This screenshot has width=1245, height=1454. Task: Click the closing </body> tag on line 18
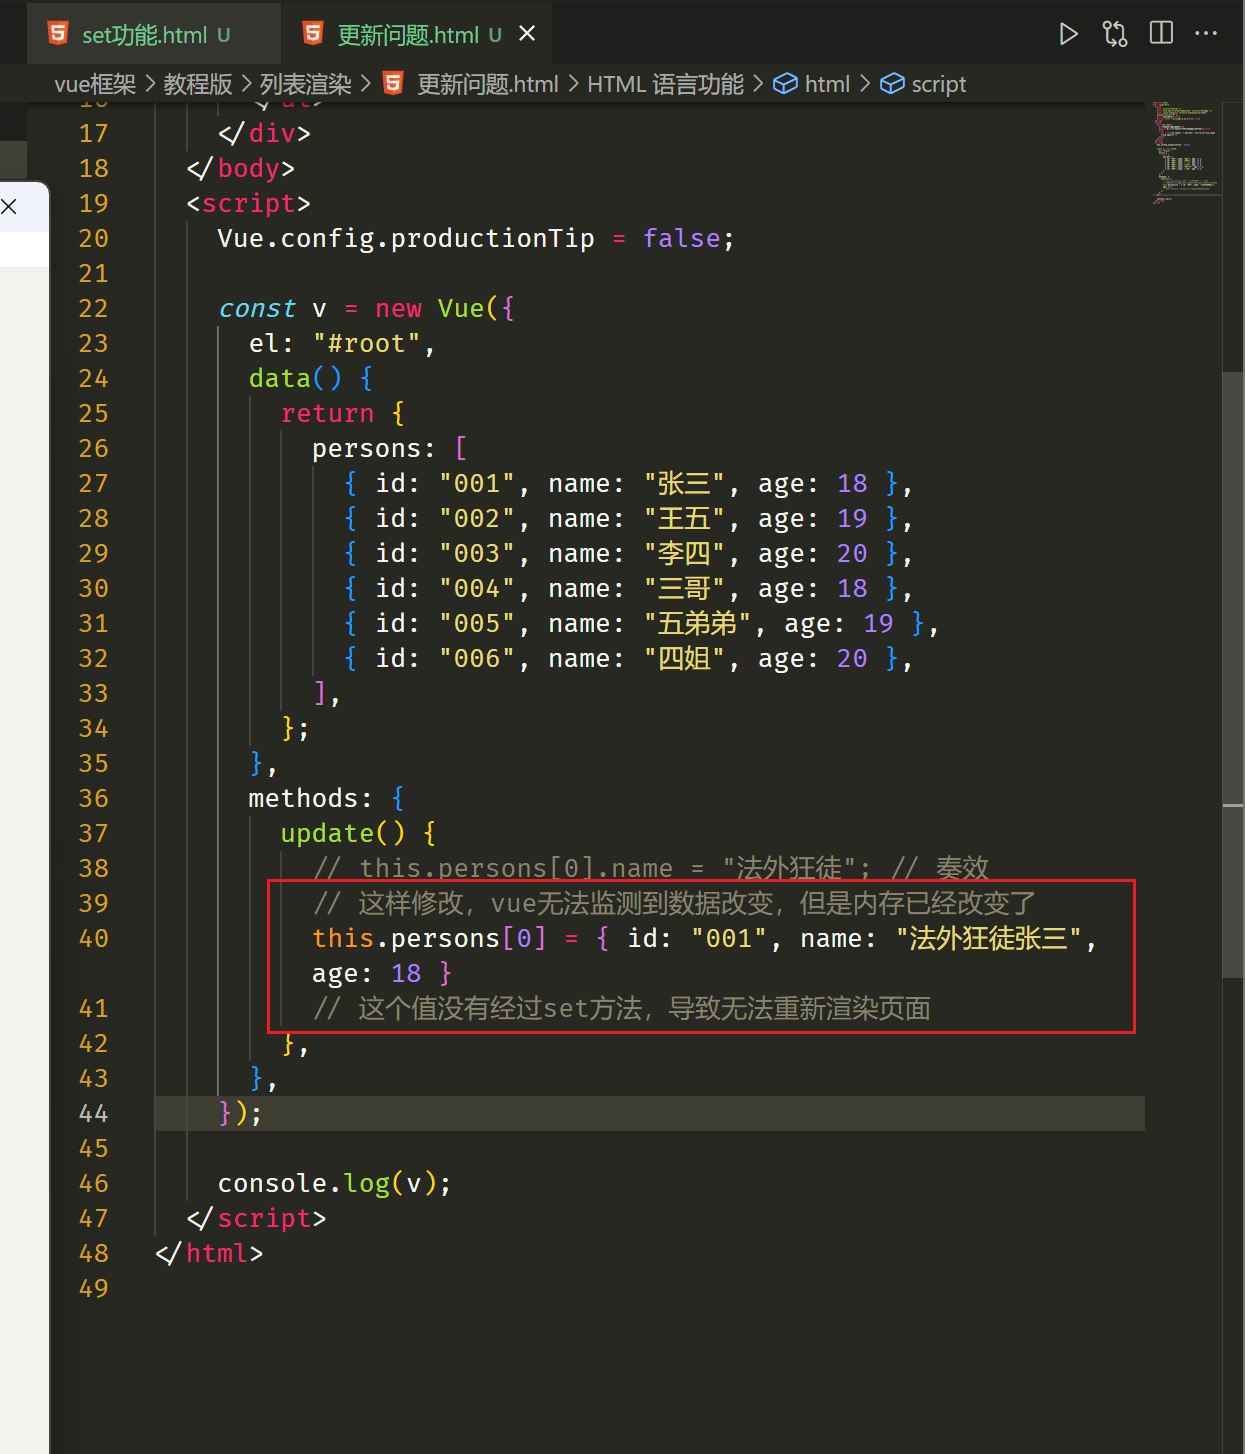click(x=241, y=168)
